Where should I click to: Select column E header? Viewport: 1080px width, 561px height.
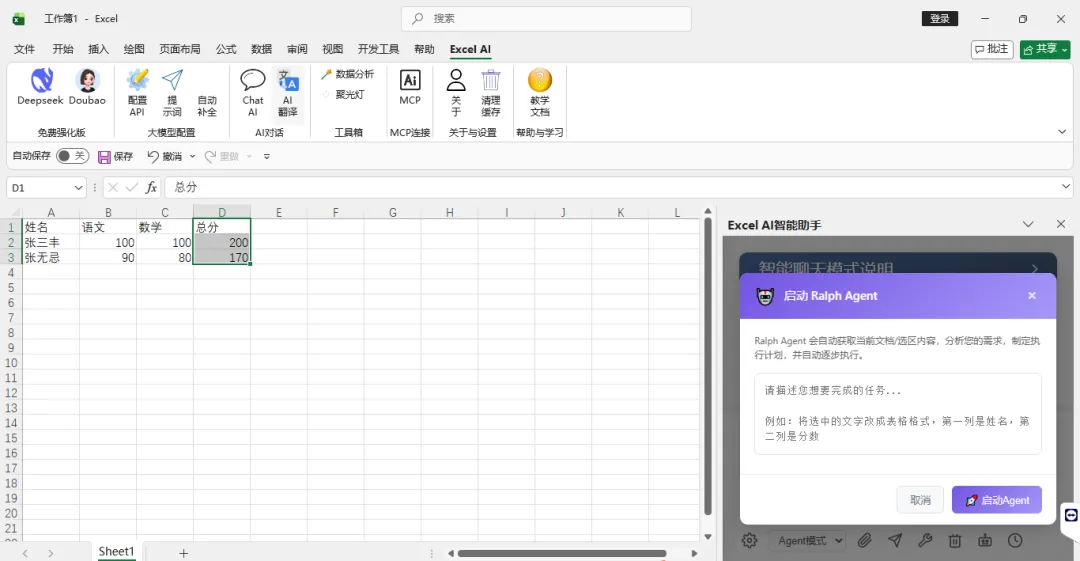click(x=279, y=212)
